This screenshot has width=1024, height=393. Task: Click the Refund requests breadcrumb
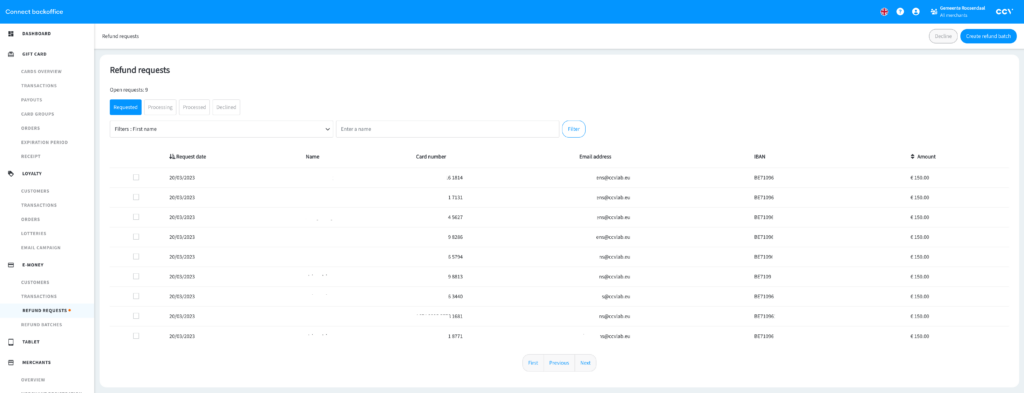120,37
